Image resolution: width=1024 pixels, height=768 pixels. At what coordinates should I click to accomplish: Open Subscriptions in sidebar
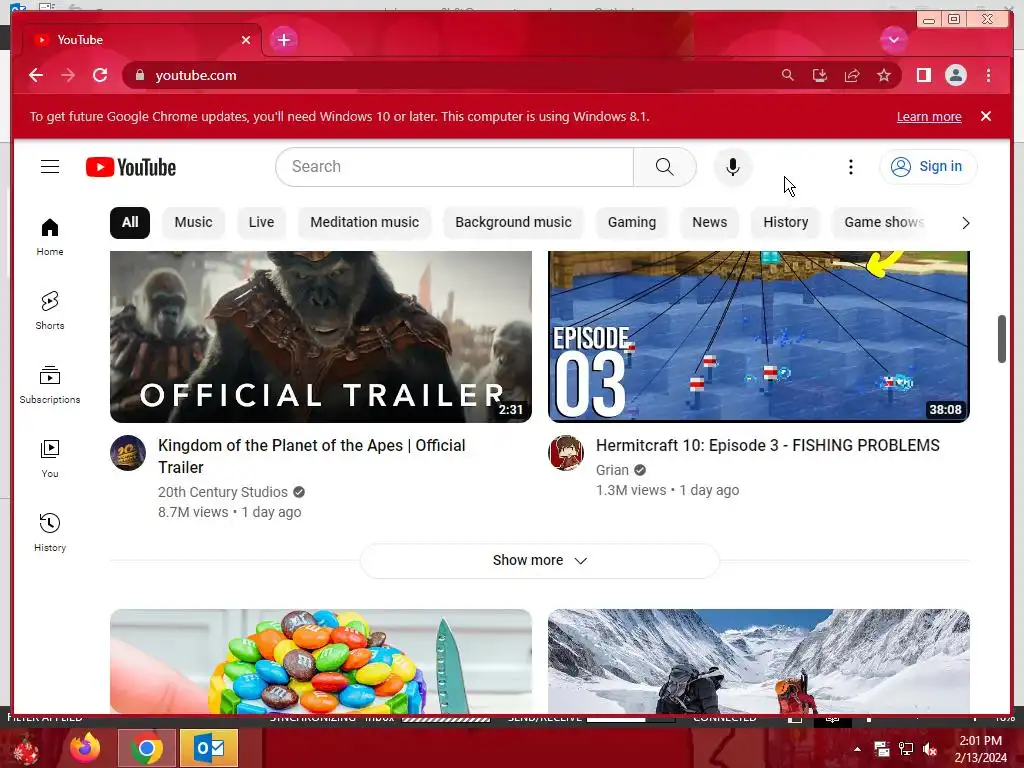point(50,385)
